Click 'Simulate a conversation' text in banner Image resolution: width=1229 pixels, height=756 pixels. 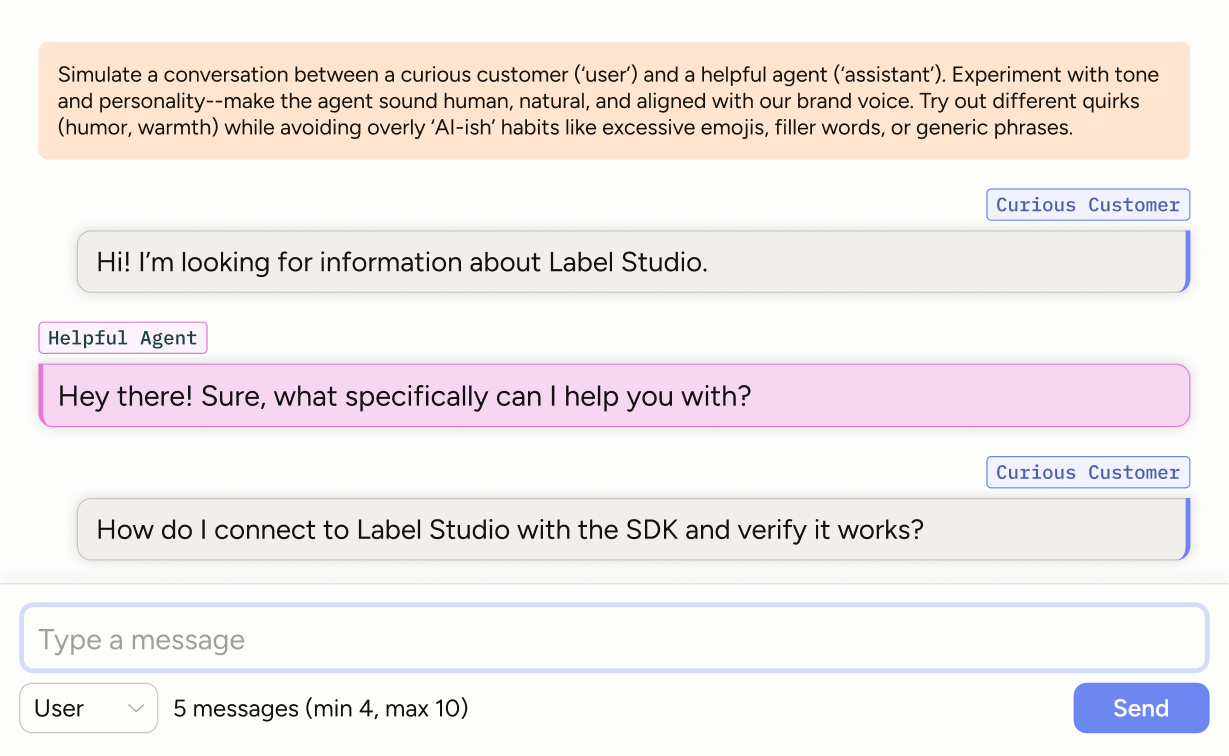pyautogui.click(x=159, y=75)
